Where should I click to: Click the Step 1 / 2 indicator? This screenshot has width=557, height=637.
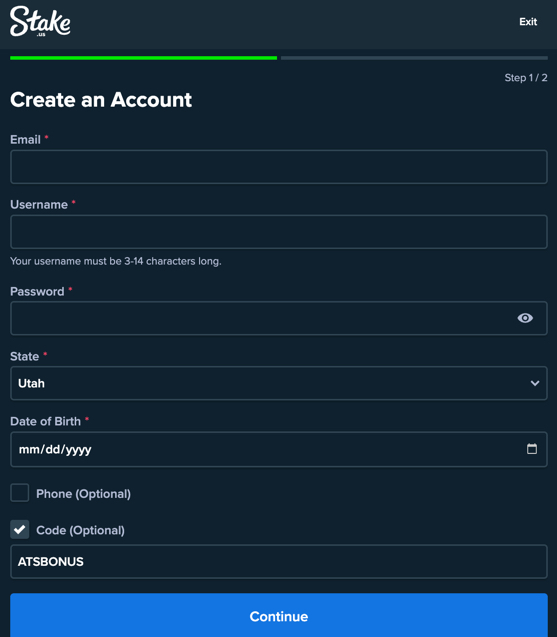coord(526,78)
